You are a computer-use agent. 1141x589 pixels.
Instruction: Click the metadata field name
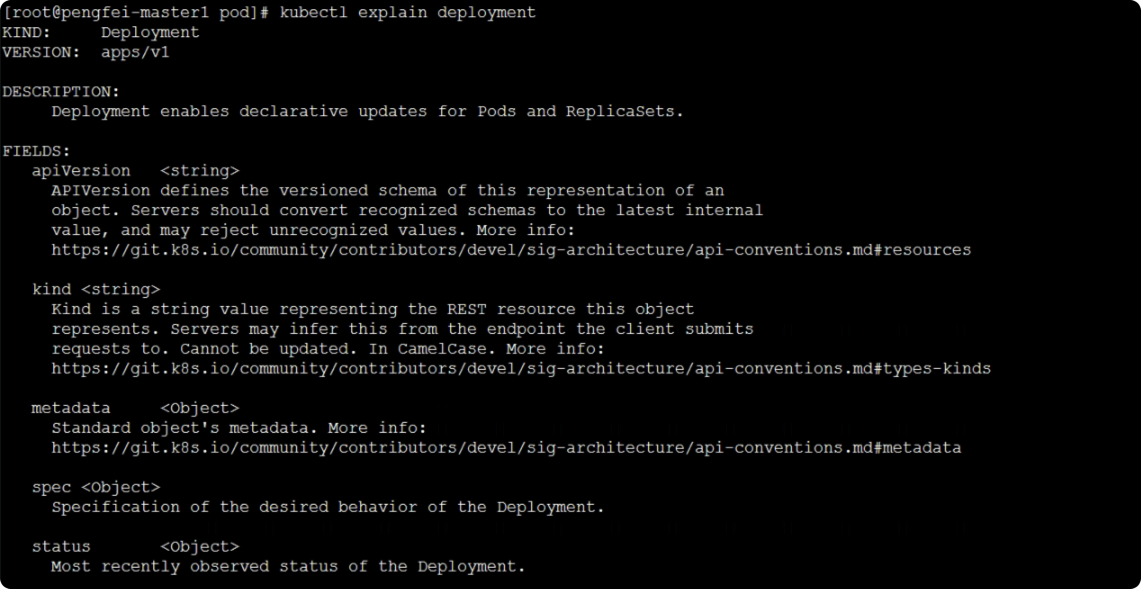click(71, 408)
